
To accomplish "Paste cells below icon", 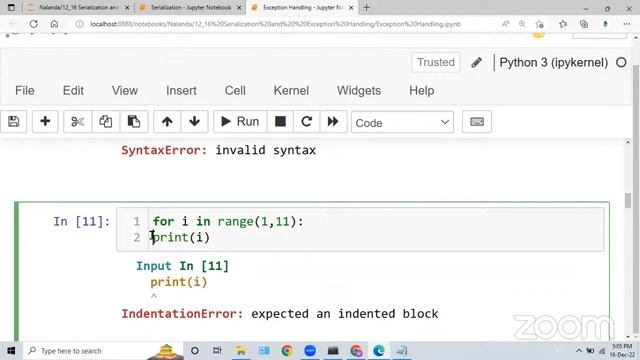I will pyautogui.click(x=134, y=122).
